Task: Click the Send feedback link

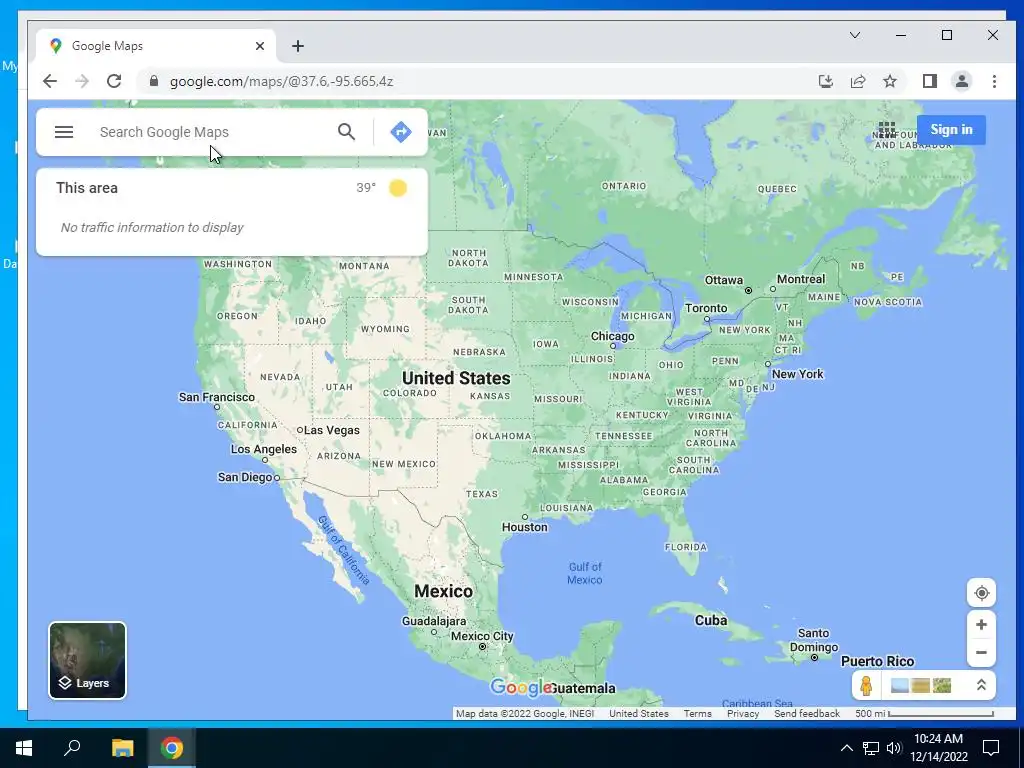Action: point(807,714)
